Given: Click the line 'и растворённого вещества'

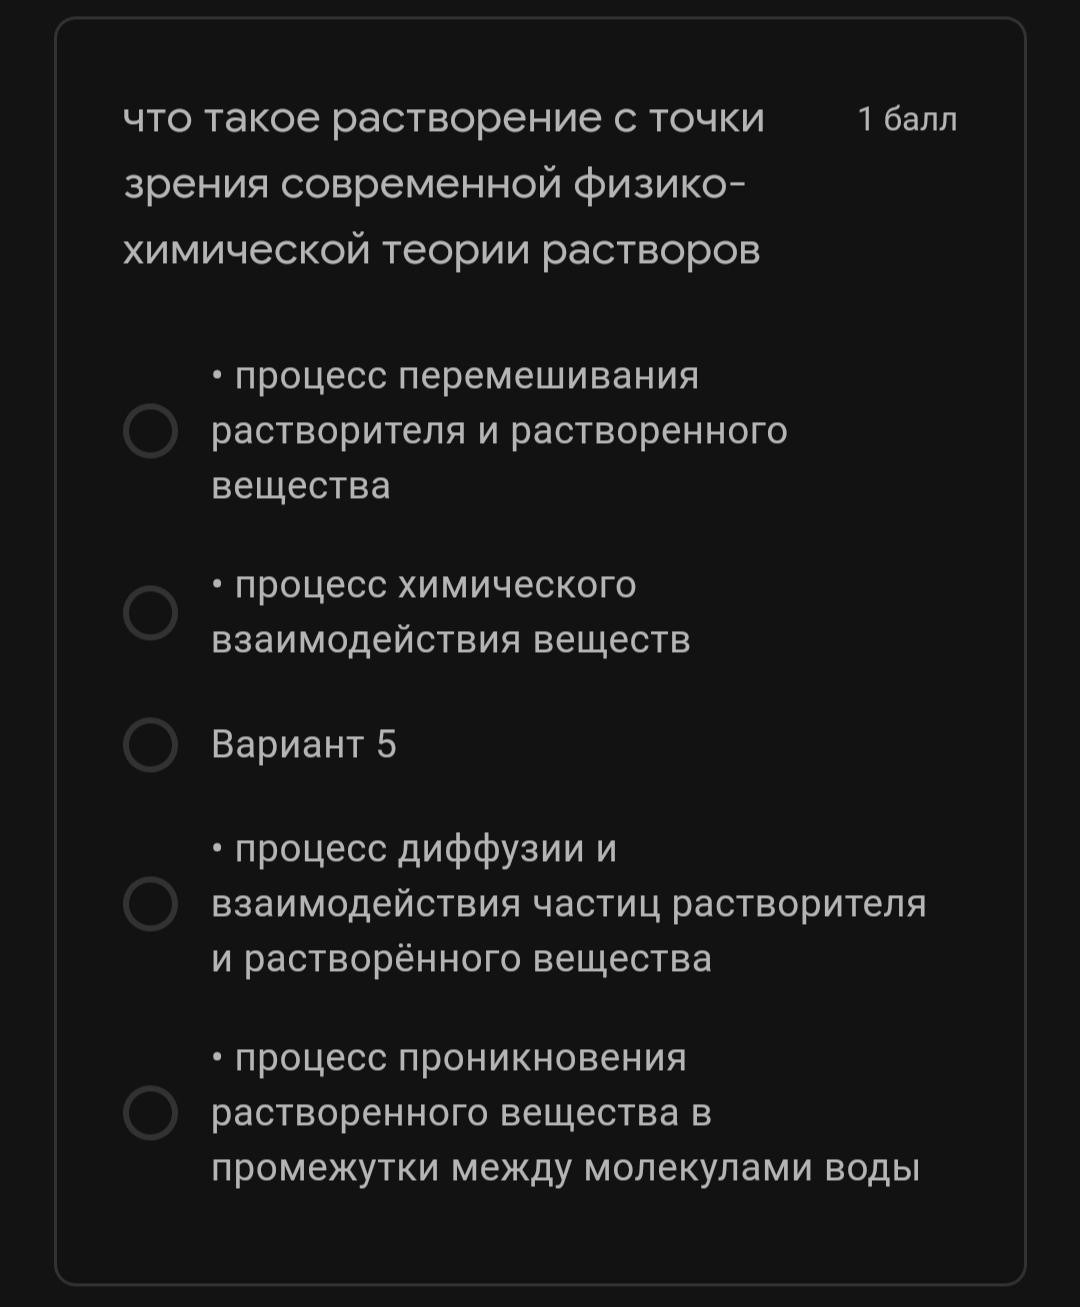Looking at the screenshot, I should (462, 959).
